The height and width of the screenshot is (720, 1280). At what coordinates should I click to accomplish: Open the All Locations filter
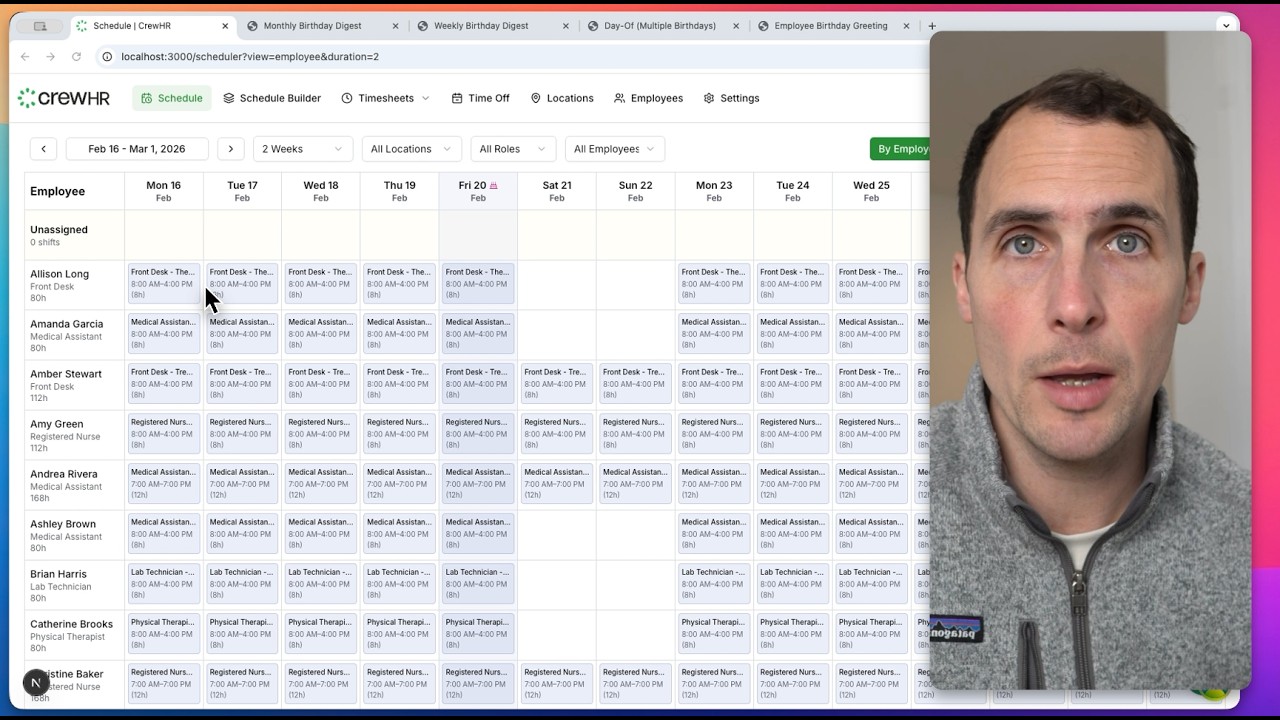[x=412, y=149]
